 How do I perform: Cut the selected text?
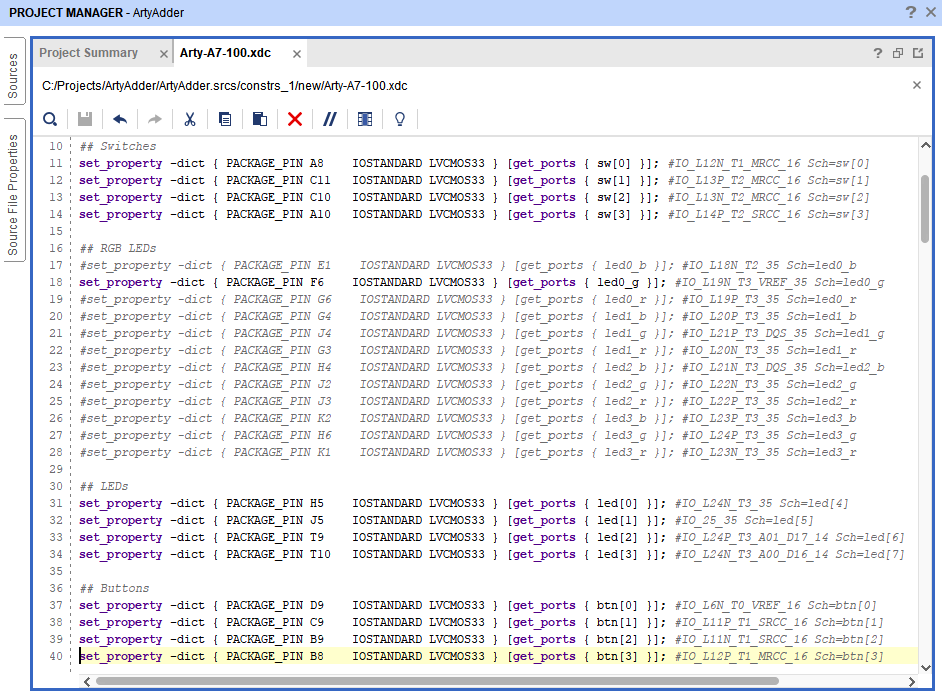(189, 118)
